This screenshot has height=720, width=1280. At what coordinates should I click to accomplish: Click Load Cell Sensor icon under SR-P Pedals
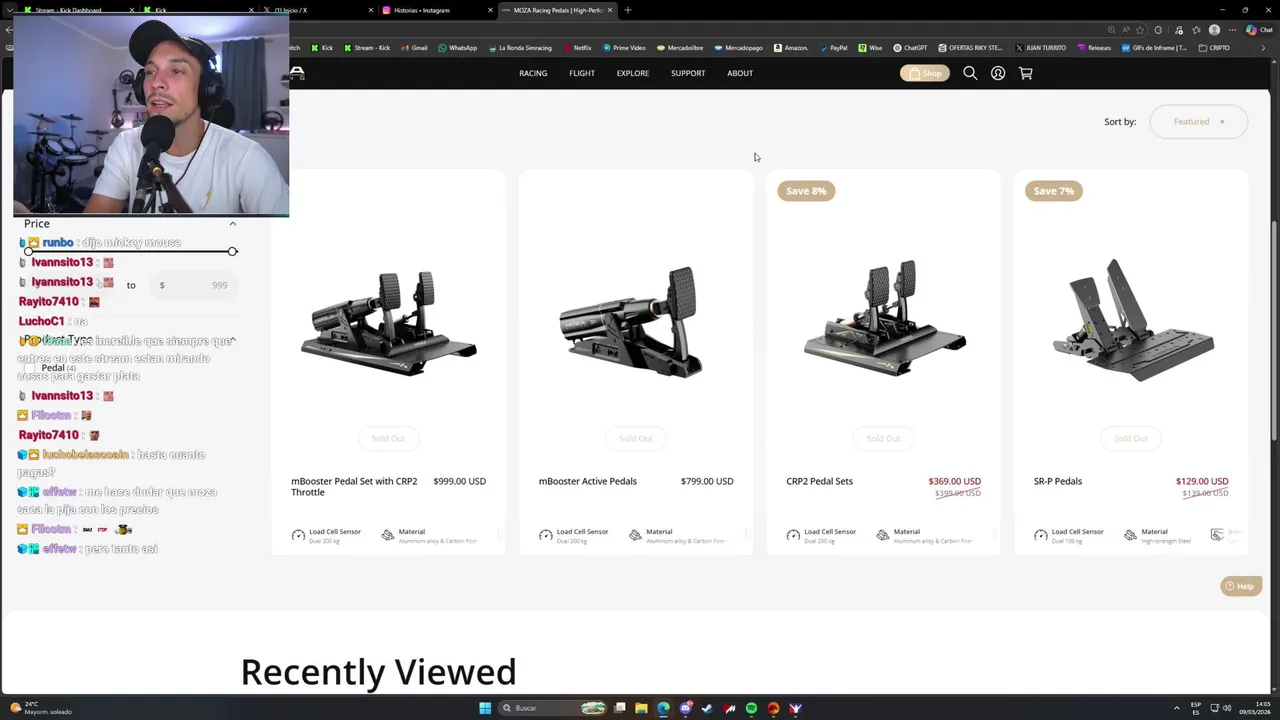(1041, 536)
